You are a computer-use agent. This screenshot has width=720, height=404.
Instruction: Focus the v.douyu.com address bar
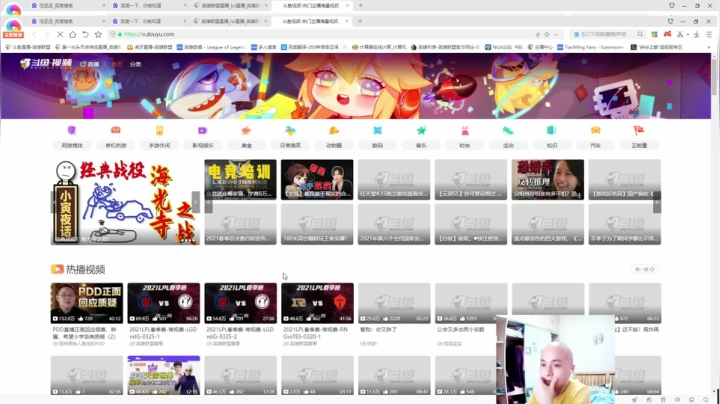click(321, 34)
